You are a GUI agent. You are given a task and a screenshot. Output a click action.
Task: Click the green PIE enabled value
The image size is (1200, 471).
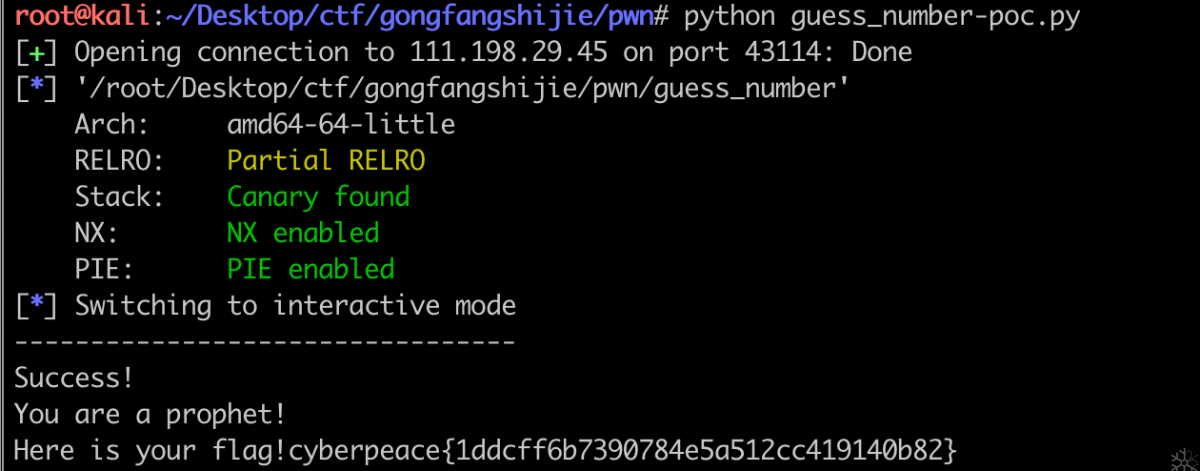click(311, 269)
